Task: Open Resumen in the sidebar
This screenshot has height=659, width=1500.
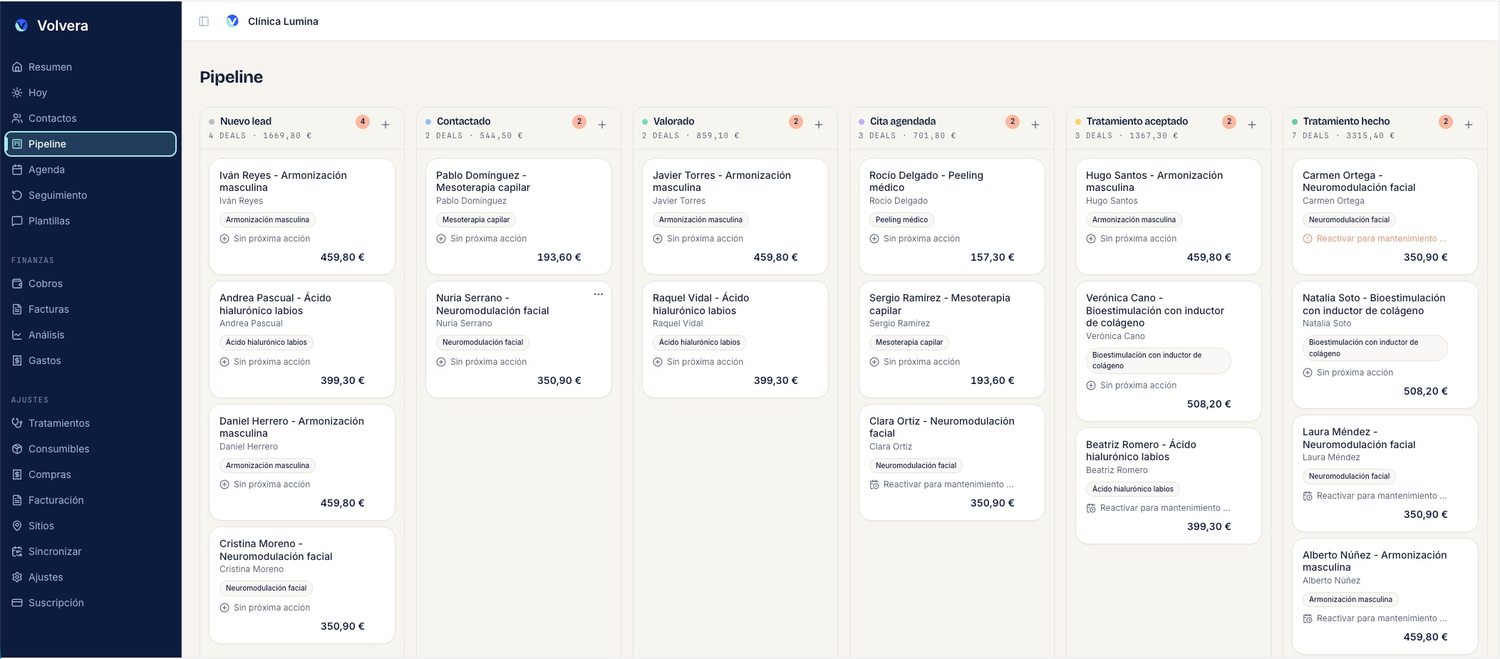Action: tap(90, 67)
